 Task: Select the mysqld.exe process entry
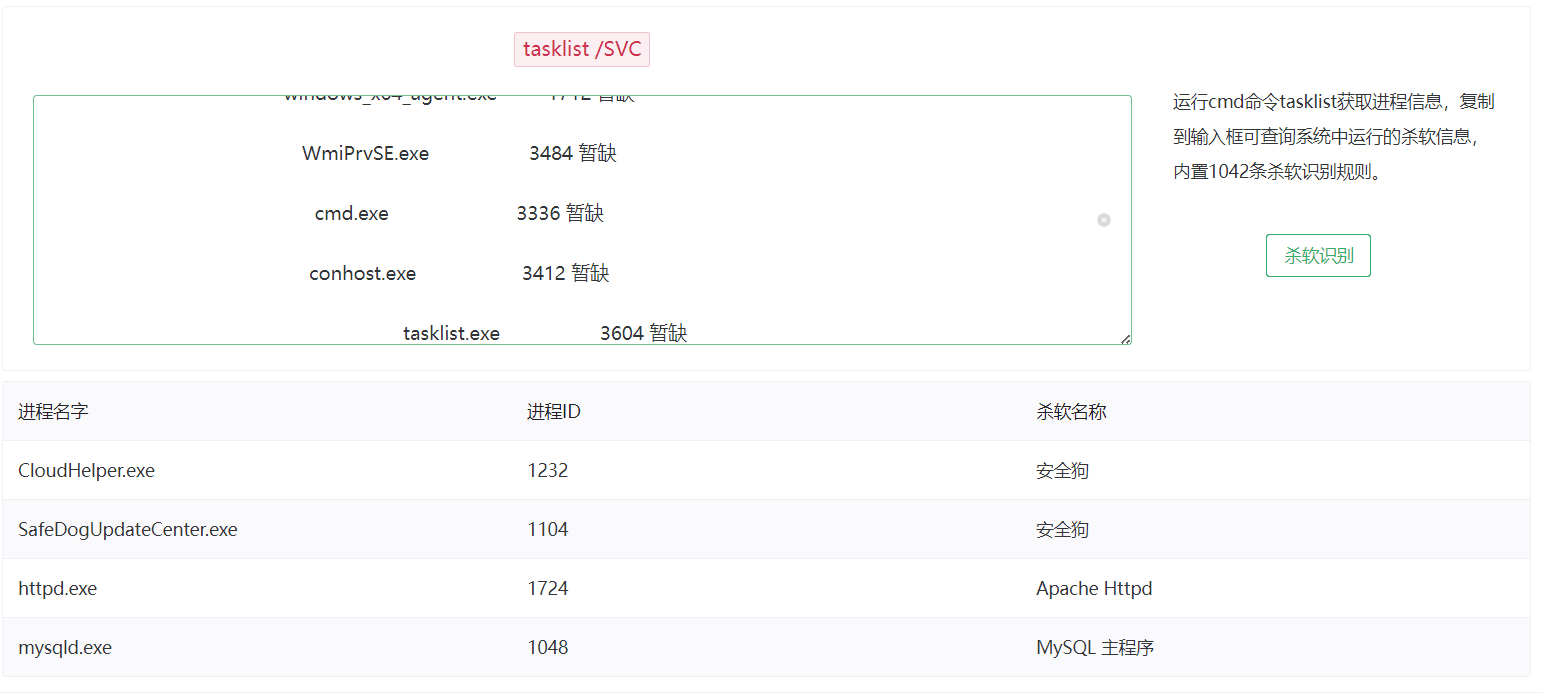[65, 647]
